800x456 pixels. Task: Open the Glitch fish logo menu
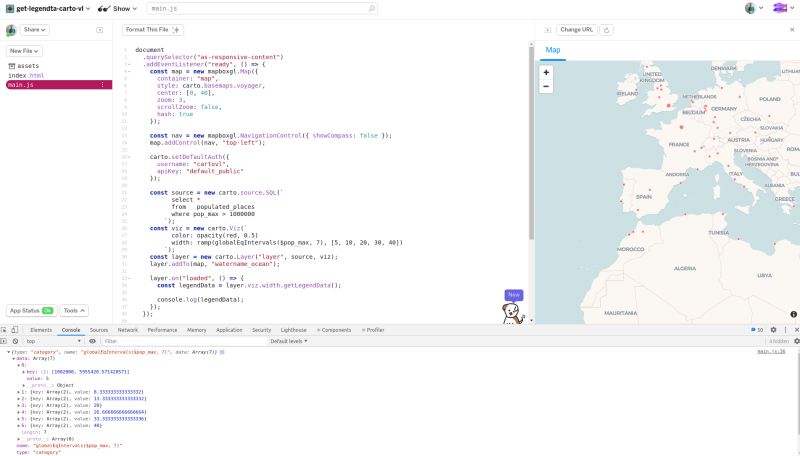pos(783,8)
